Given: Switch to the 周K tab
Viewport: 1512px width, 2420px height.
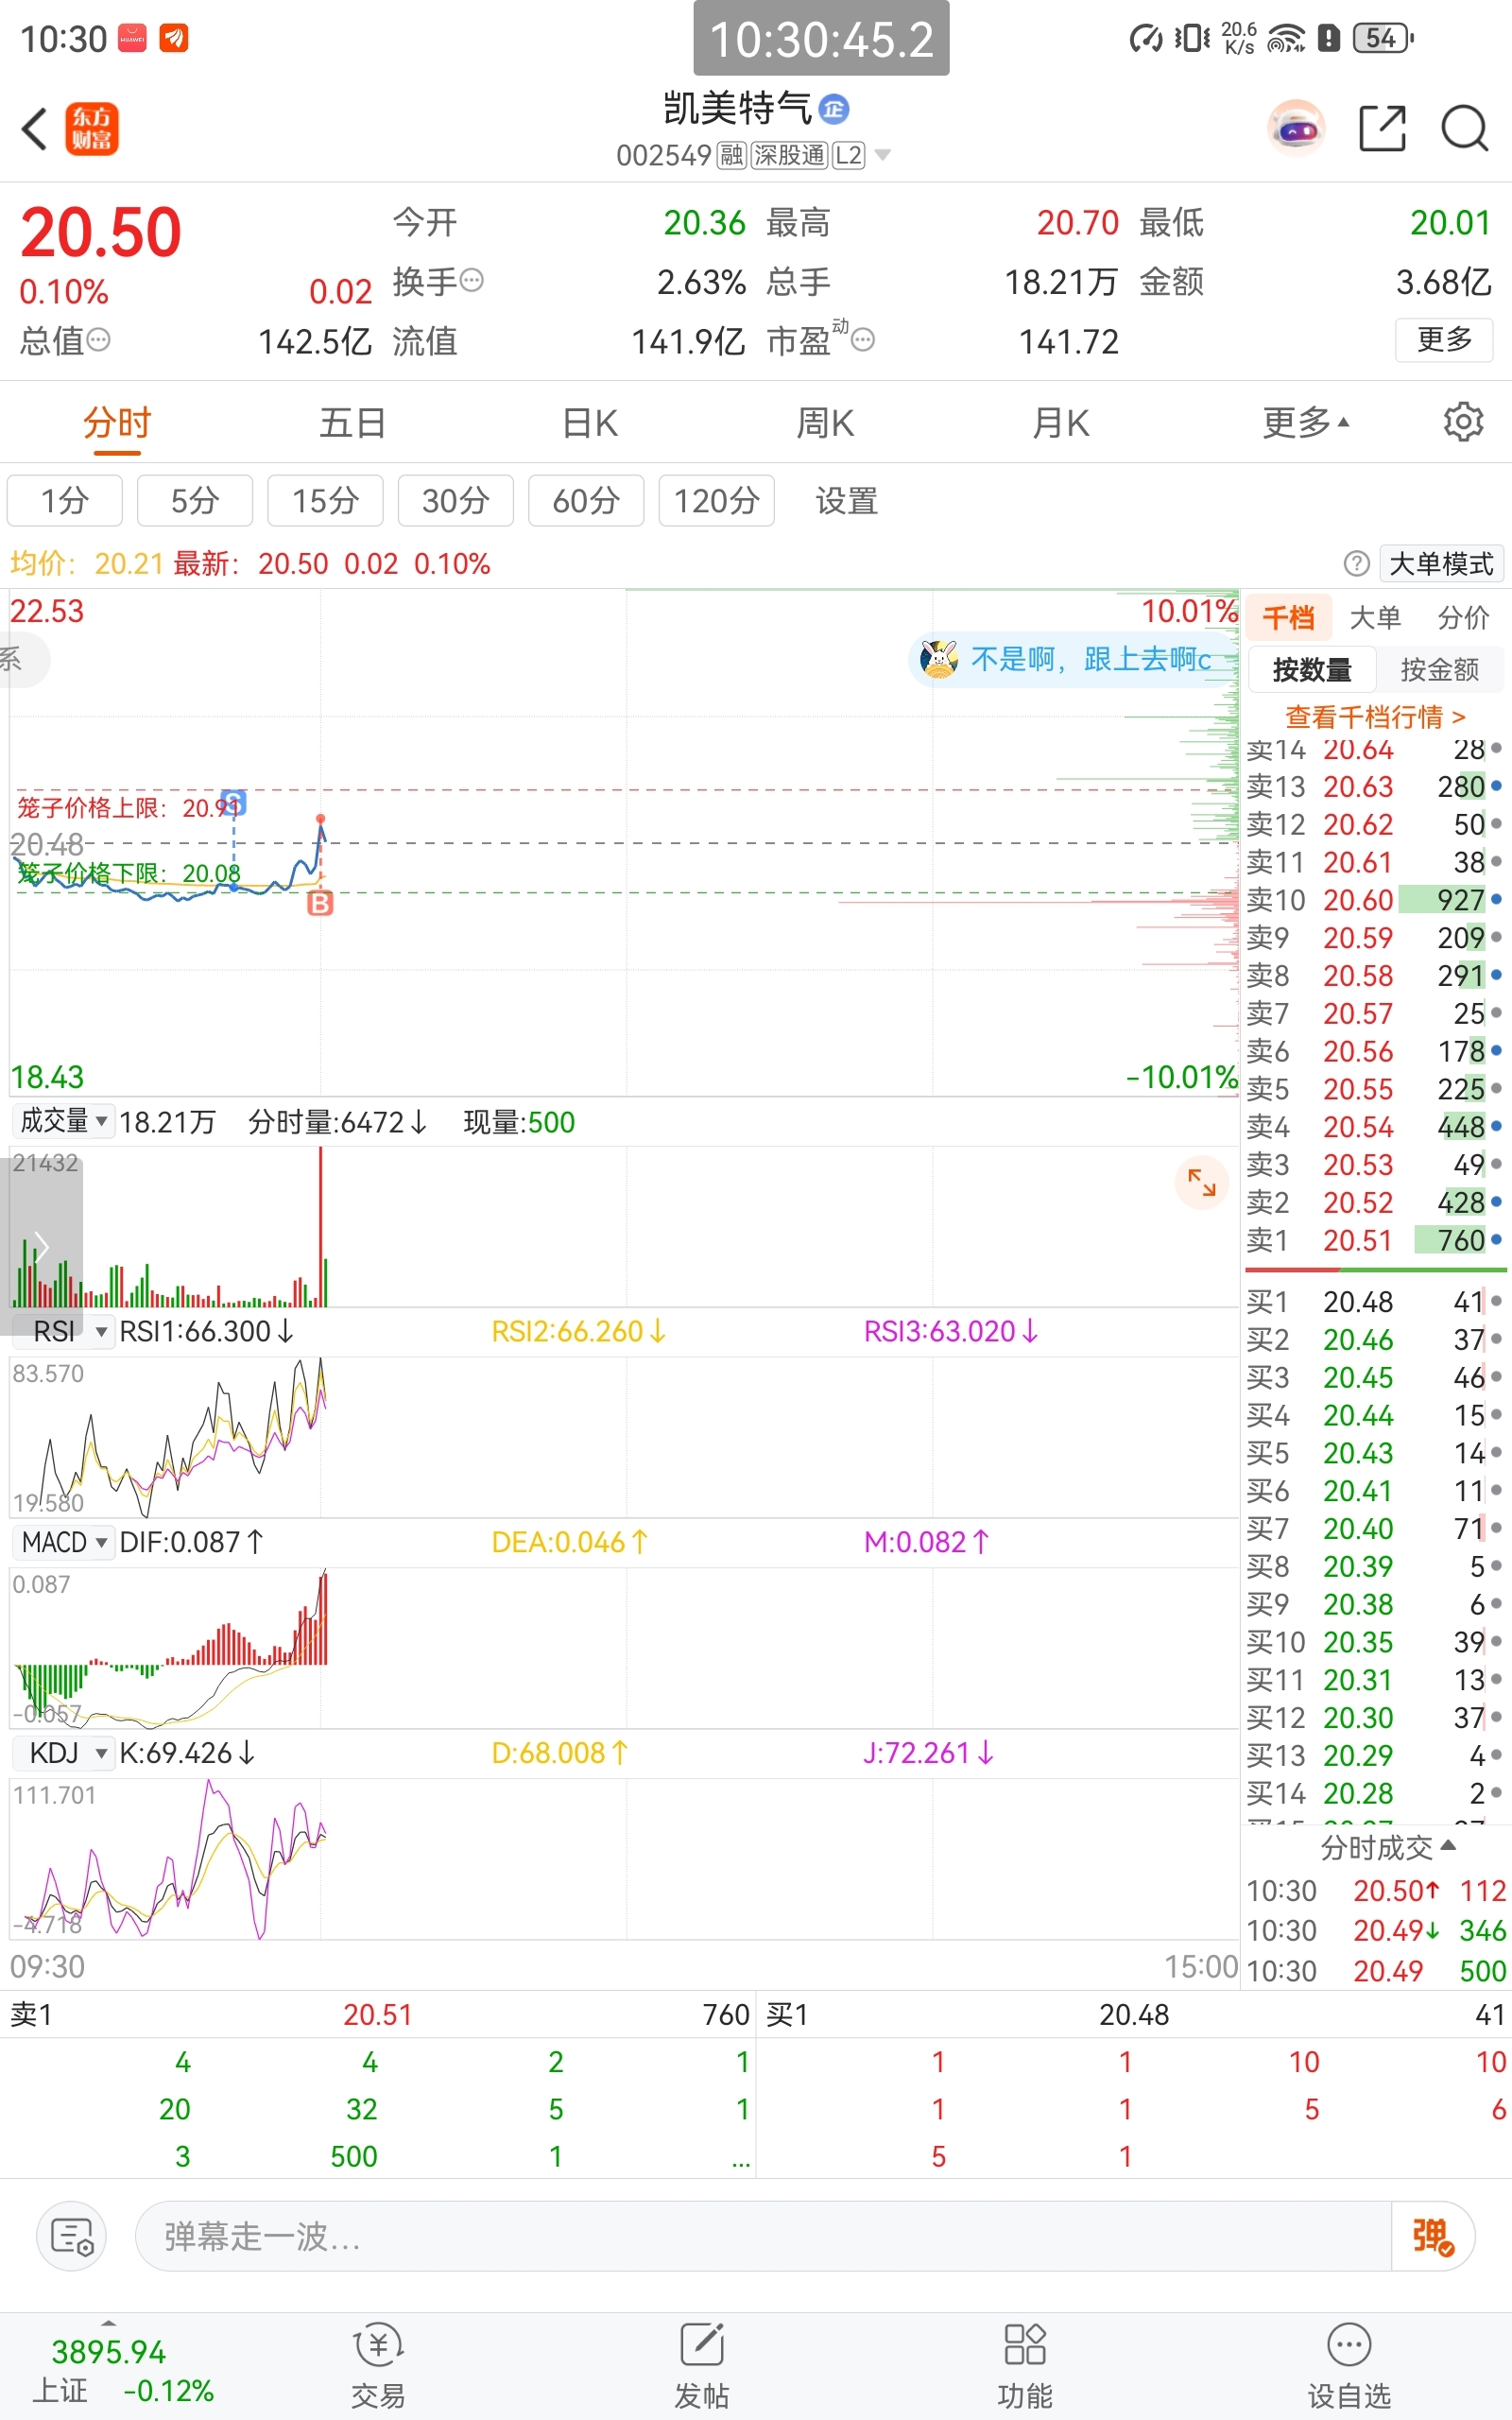Looking at the screenshot, I should (825, 422).
